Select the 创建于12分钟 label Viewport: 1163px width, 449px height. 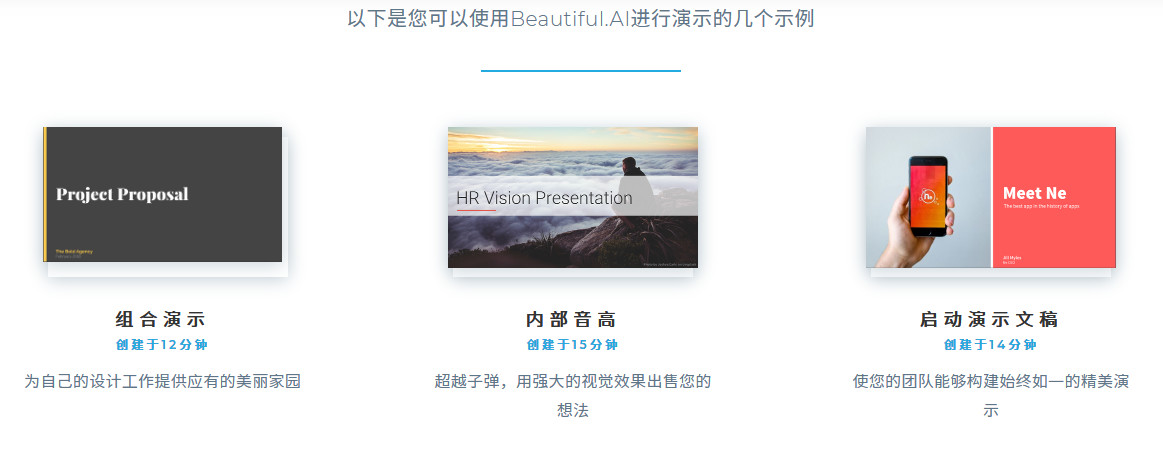161,345
